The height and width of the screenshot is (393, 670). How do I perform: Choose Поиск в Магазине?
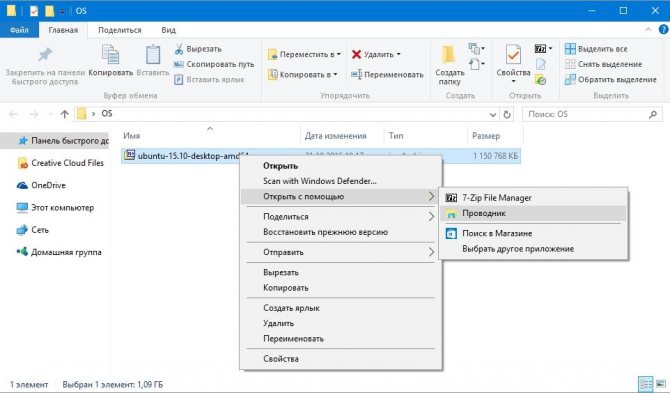[x=533, y=233]
